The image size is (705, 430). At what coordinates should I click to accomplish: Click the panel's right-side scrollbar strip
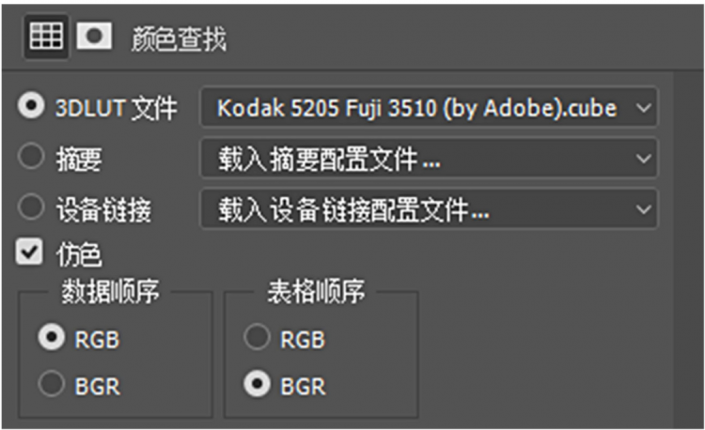[688, 250]
